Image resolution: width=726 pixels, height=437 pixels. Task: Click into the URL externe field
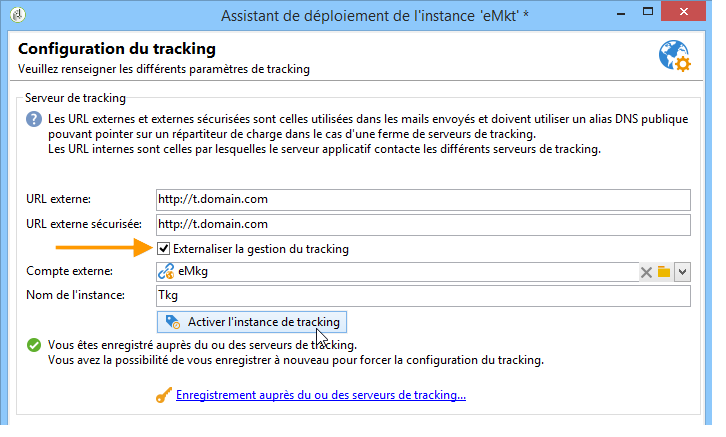coord(423,200)
